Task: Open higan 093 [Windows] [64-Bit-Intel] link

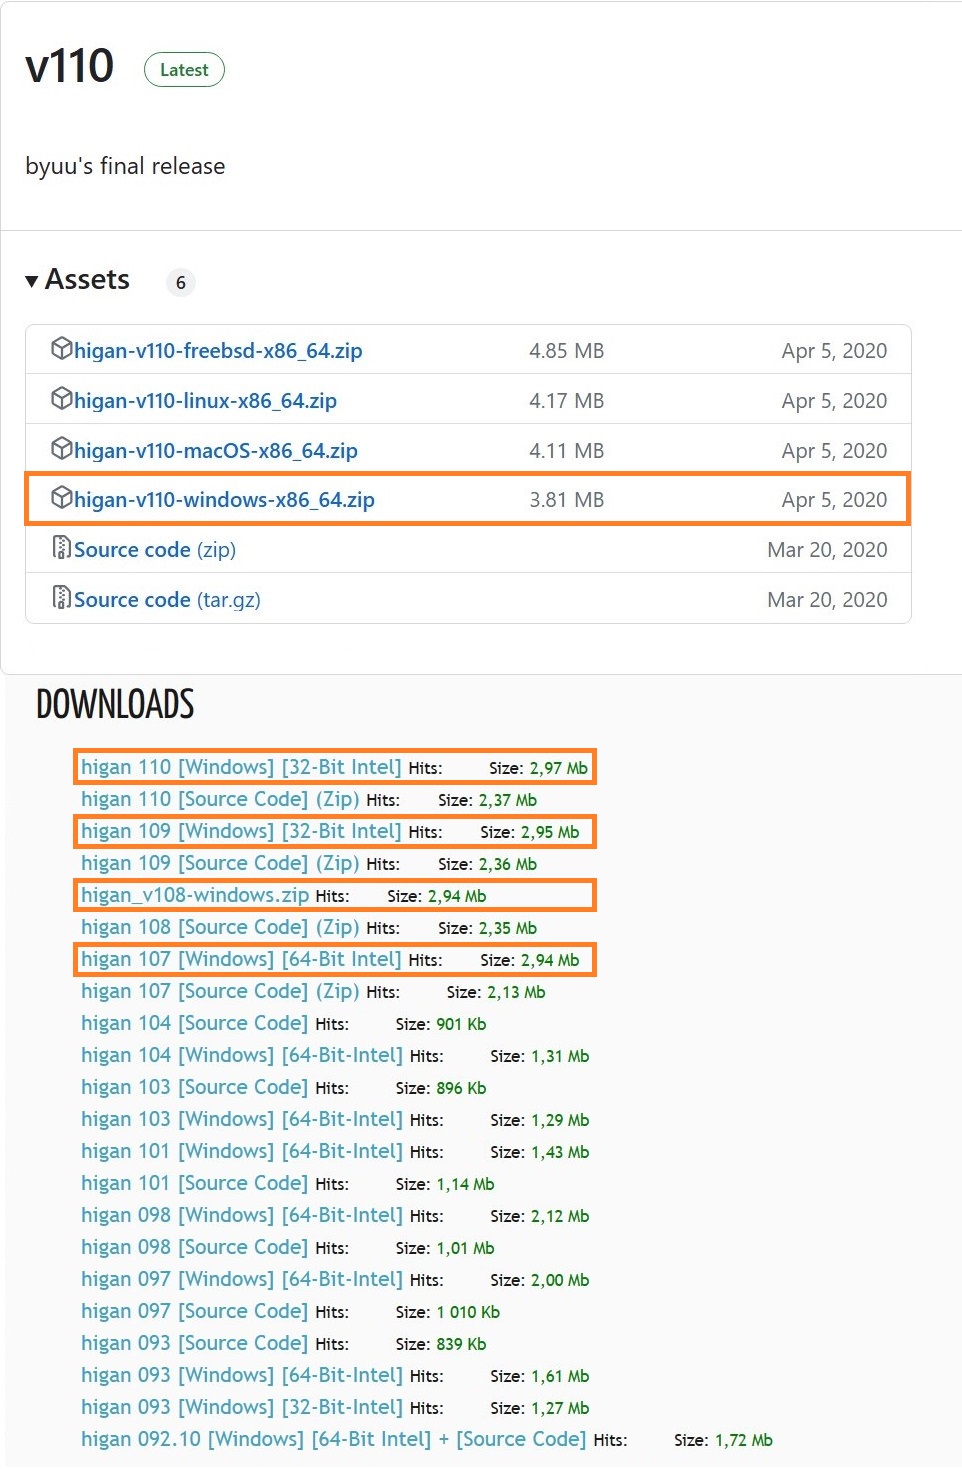Action: coord(242,1375)
